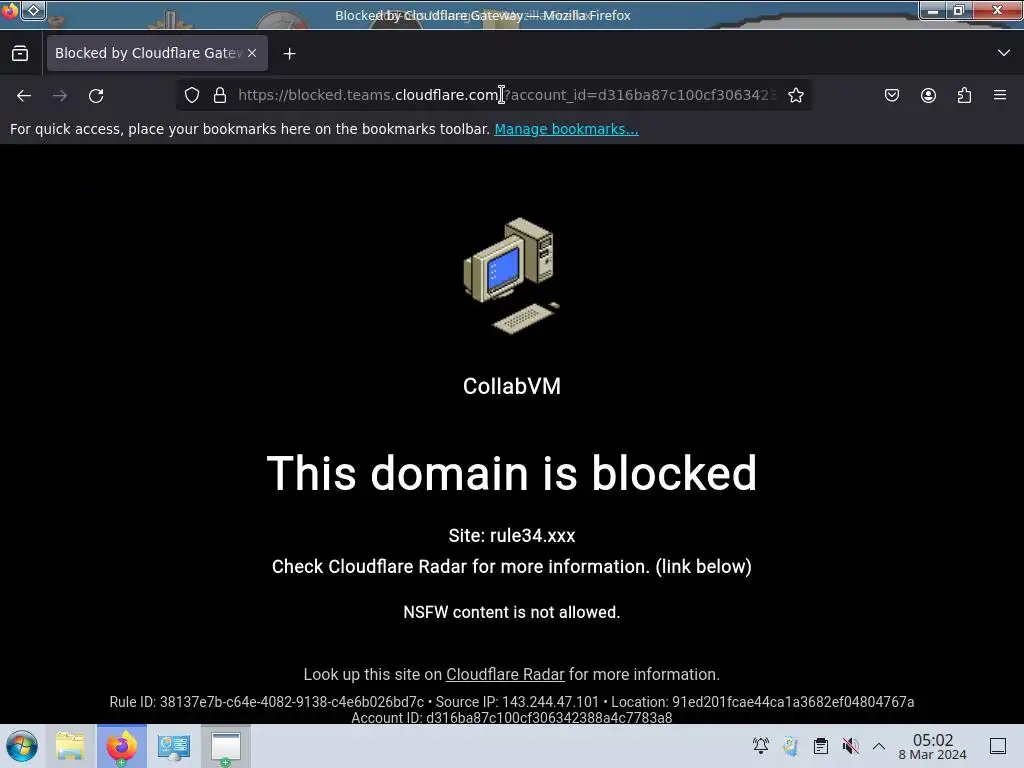
Task: Follow the Cloudflare Radar link
Action: (505, 674)
